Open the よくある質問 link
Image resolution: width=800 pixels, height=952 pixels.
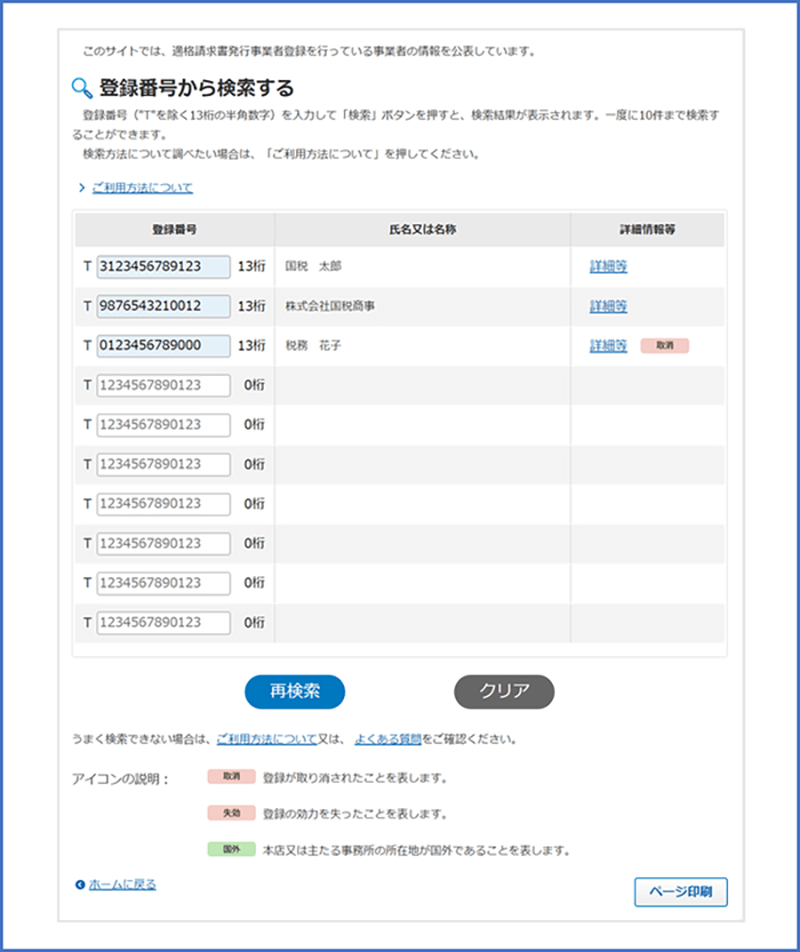388,740
